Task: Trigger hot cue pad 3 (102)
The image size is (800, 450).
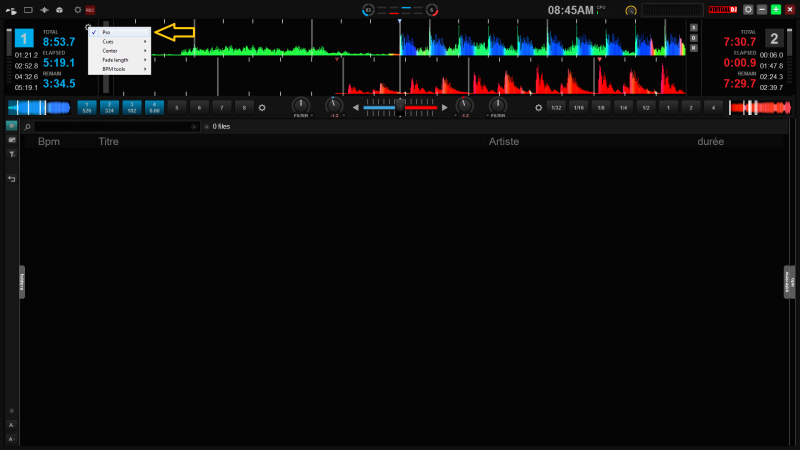Action: point(132,108)
